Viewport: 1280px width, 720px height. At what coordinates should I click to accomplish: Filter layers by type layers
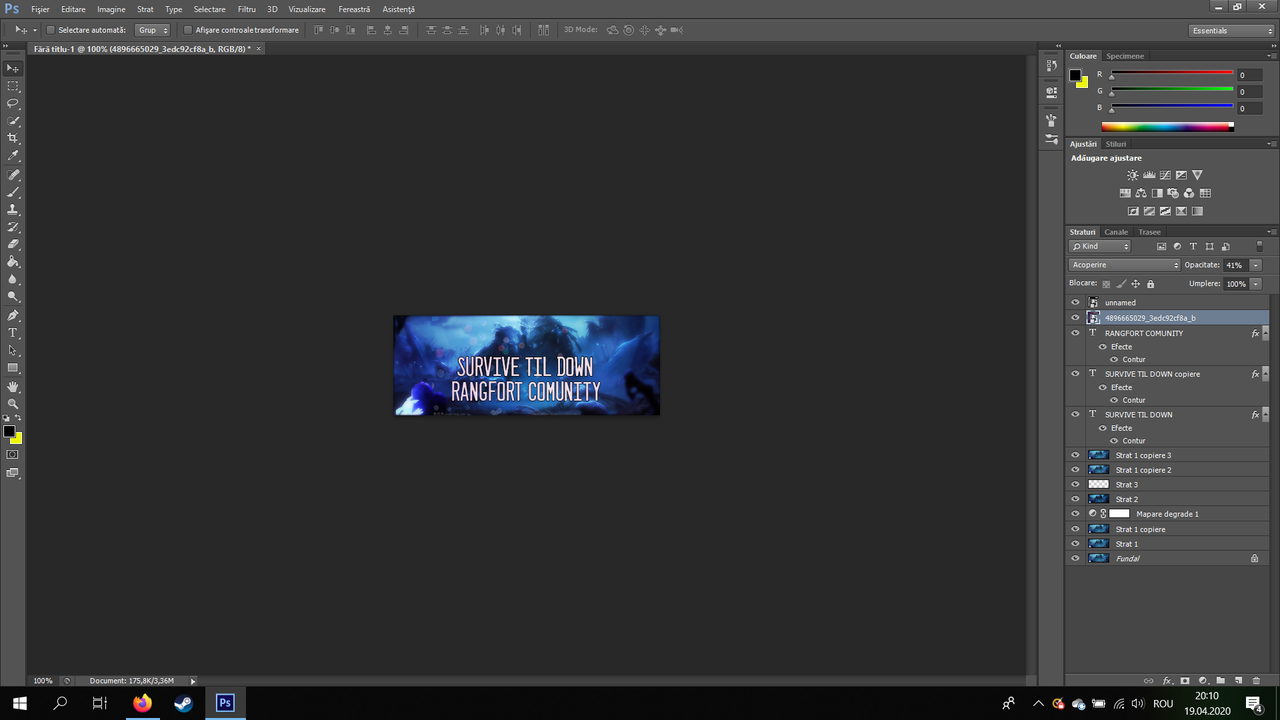[x=1193, y=246]
